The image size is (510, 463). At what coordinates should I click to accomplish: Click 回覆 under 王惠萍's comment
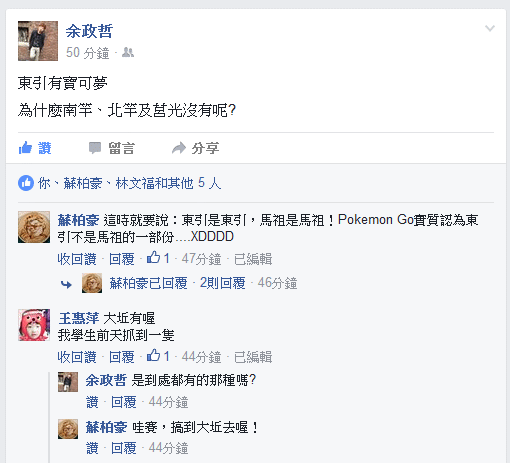122,357
